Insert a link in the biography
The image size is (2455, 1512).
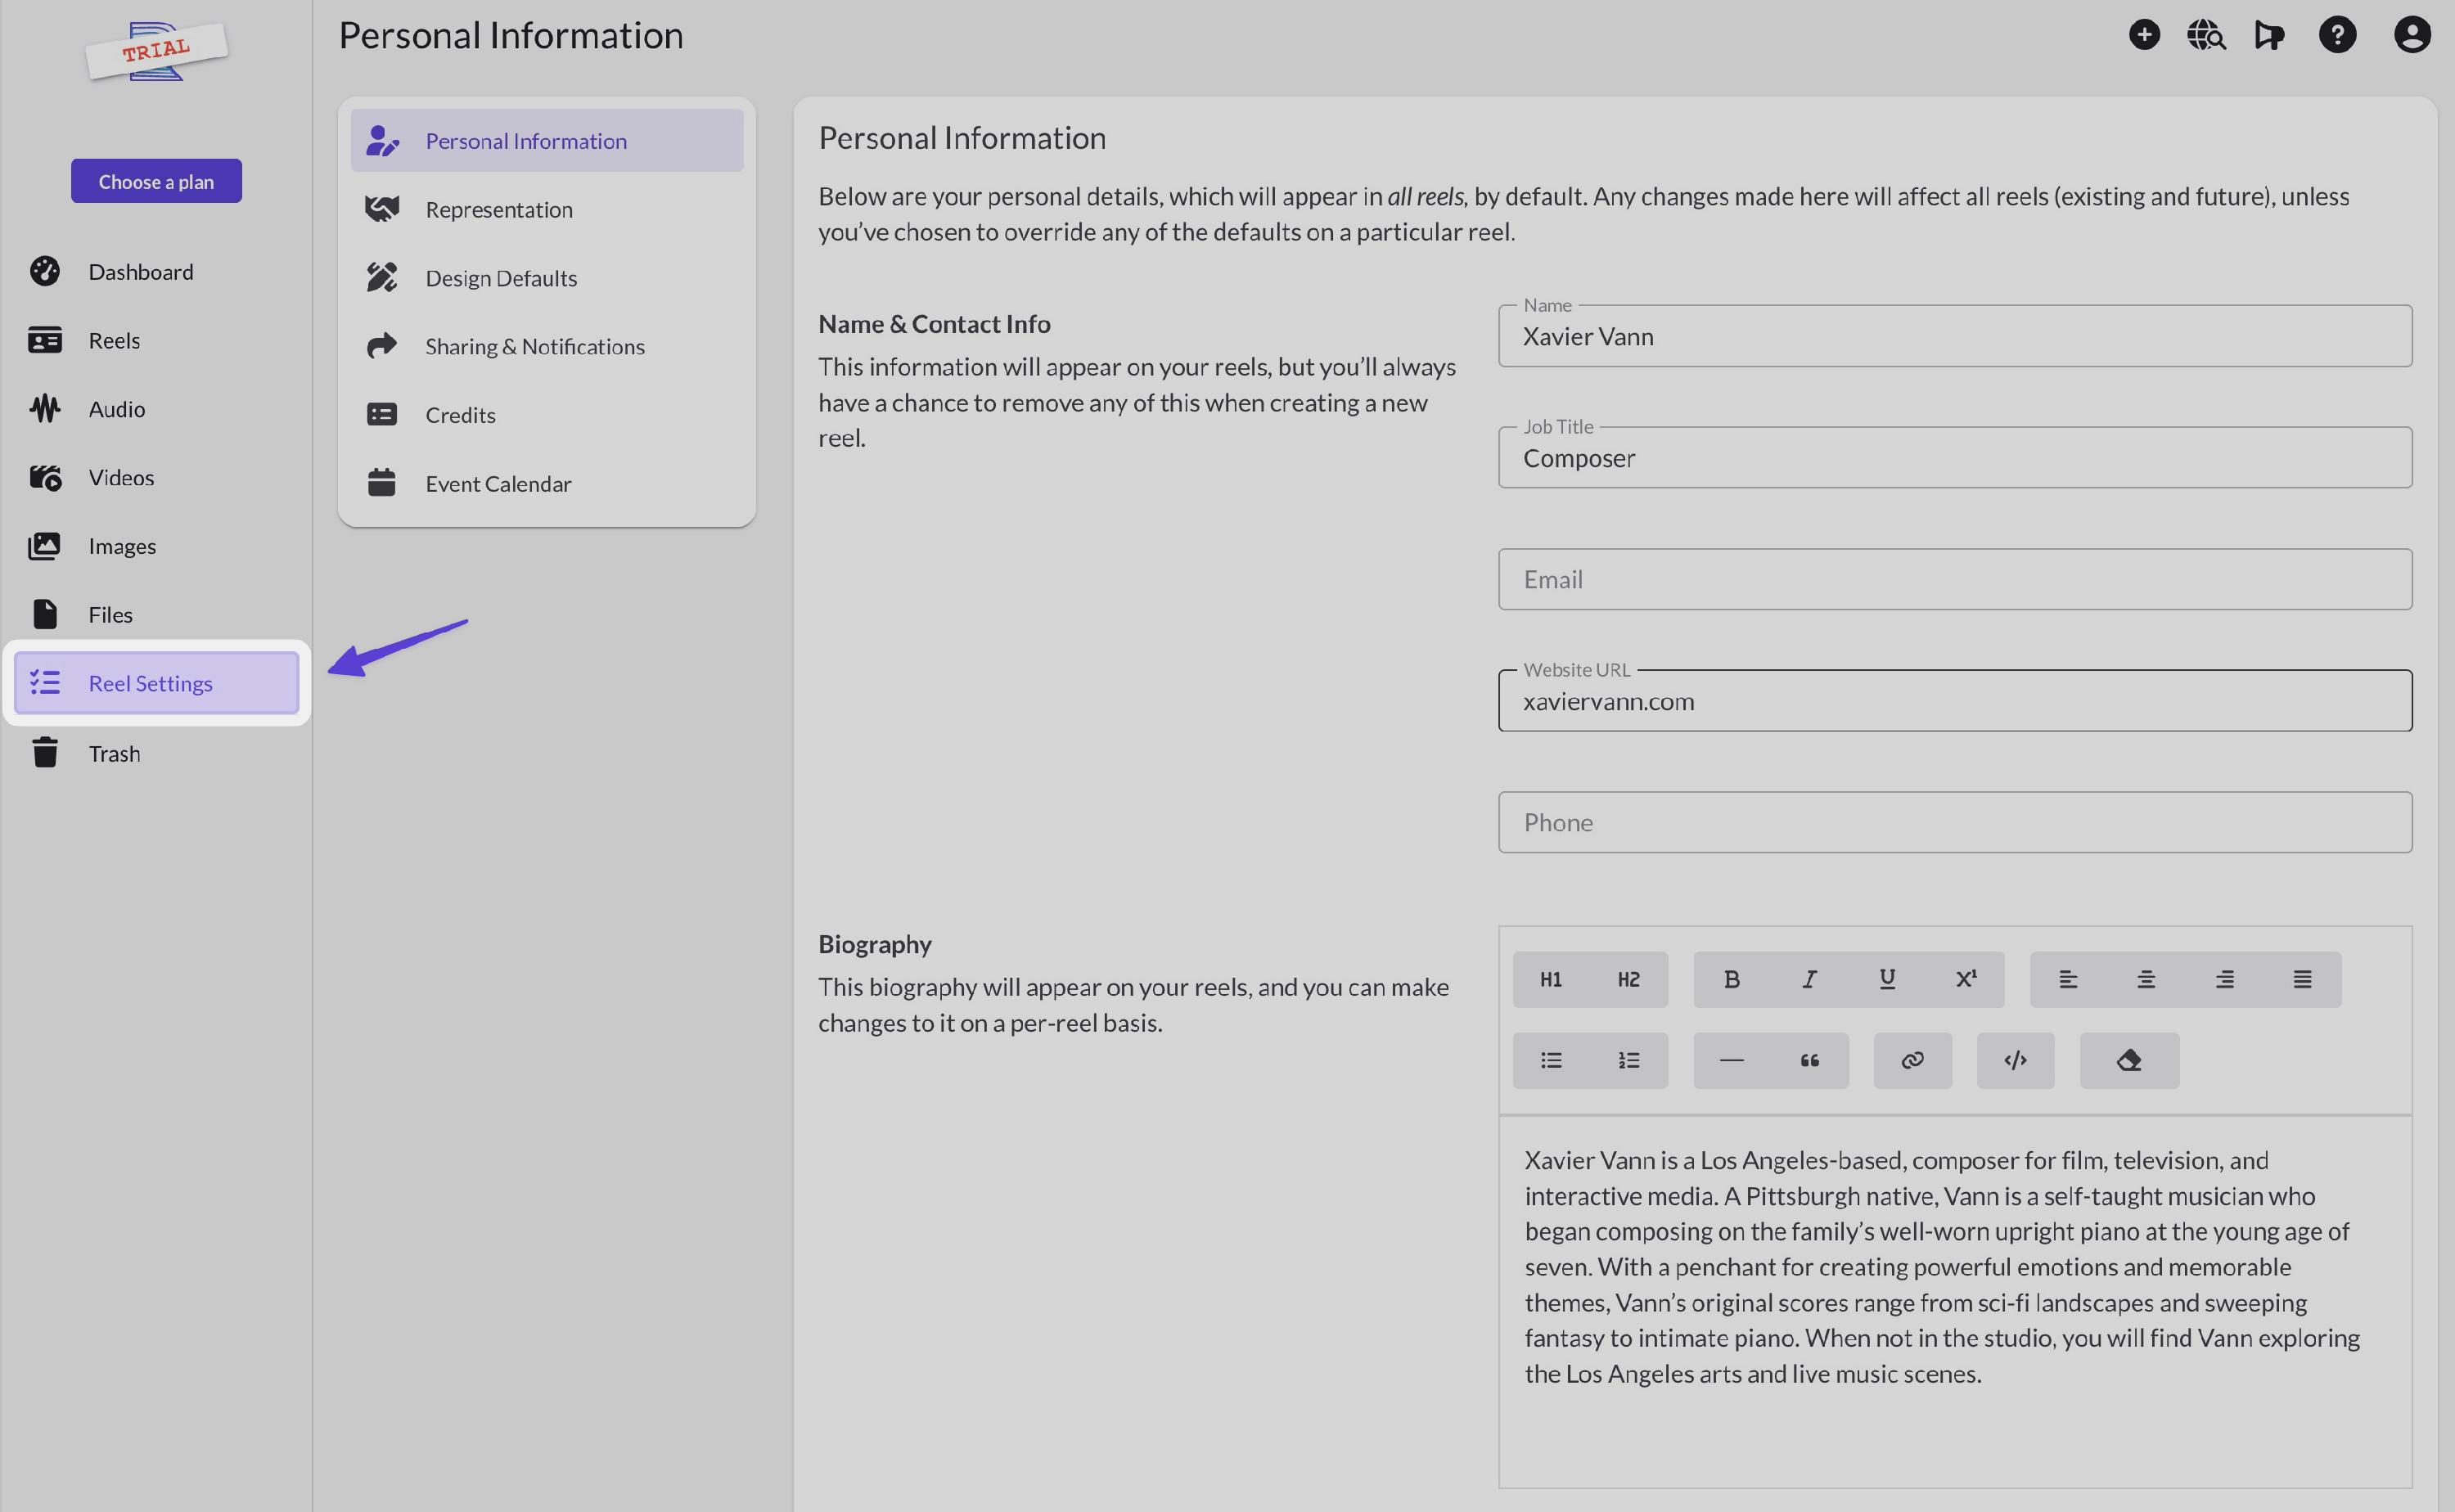[x=1912, y=1060]
